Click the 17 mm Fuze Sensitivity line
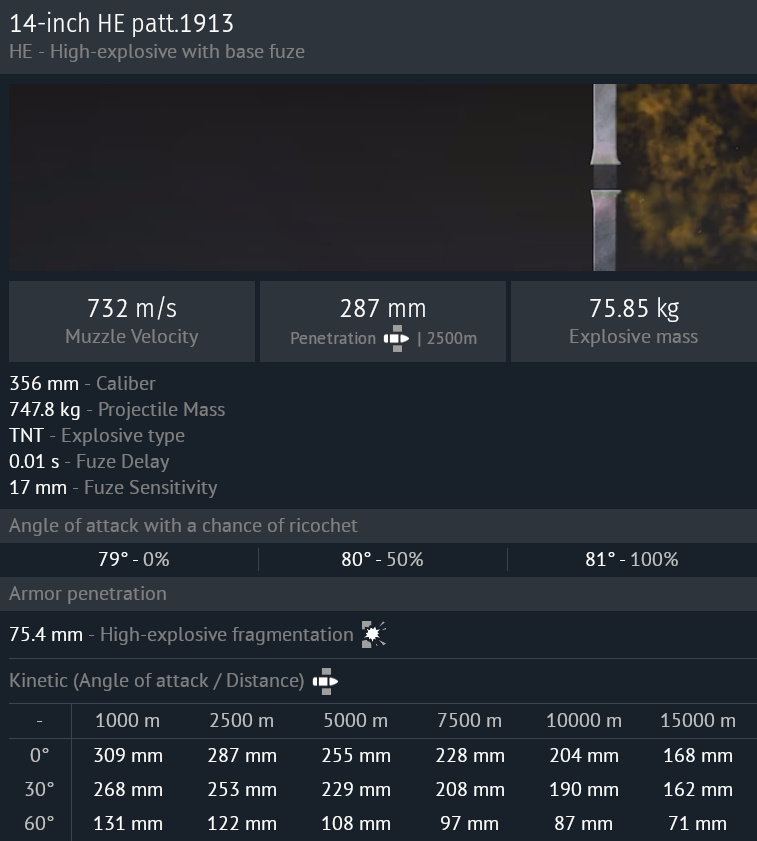The height and width of the screenshot is (841, 757). click(x=113, y=487)
